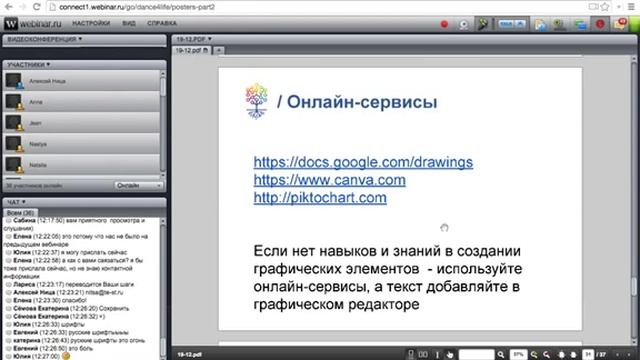640x360 pixels.
Task: Collapse the ЧАТ panel header
Action: (84, 202)
